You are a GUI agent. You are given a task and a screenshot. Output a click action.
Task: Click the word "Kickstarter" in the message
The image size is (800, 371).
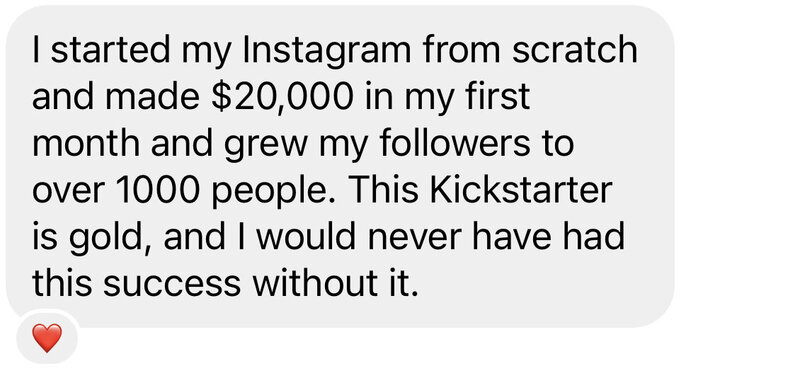pos(520,190)
